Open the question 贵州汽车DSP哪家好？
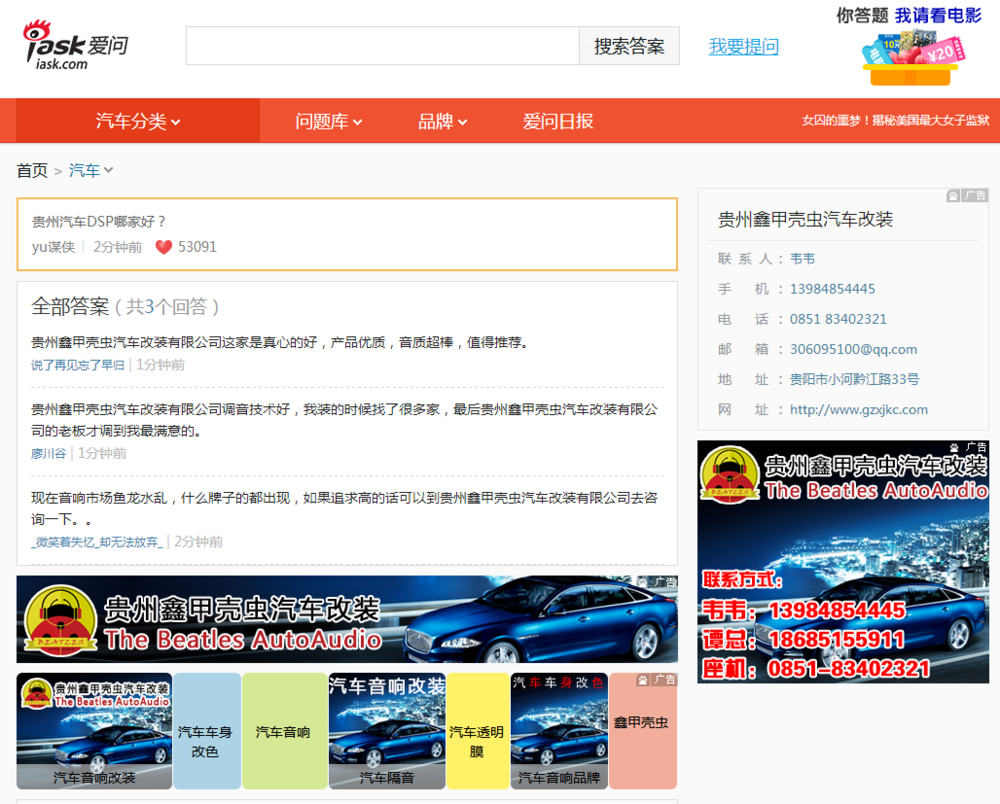 click(x=99, y=221)
